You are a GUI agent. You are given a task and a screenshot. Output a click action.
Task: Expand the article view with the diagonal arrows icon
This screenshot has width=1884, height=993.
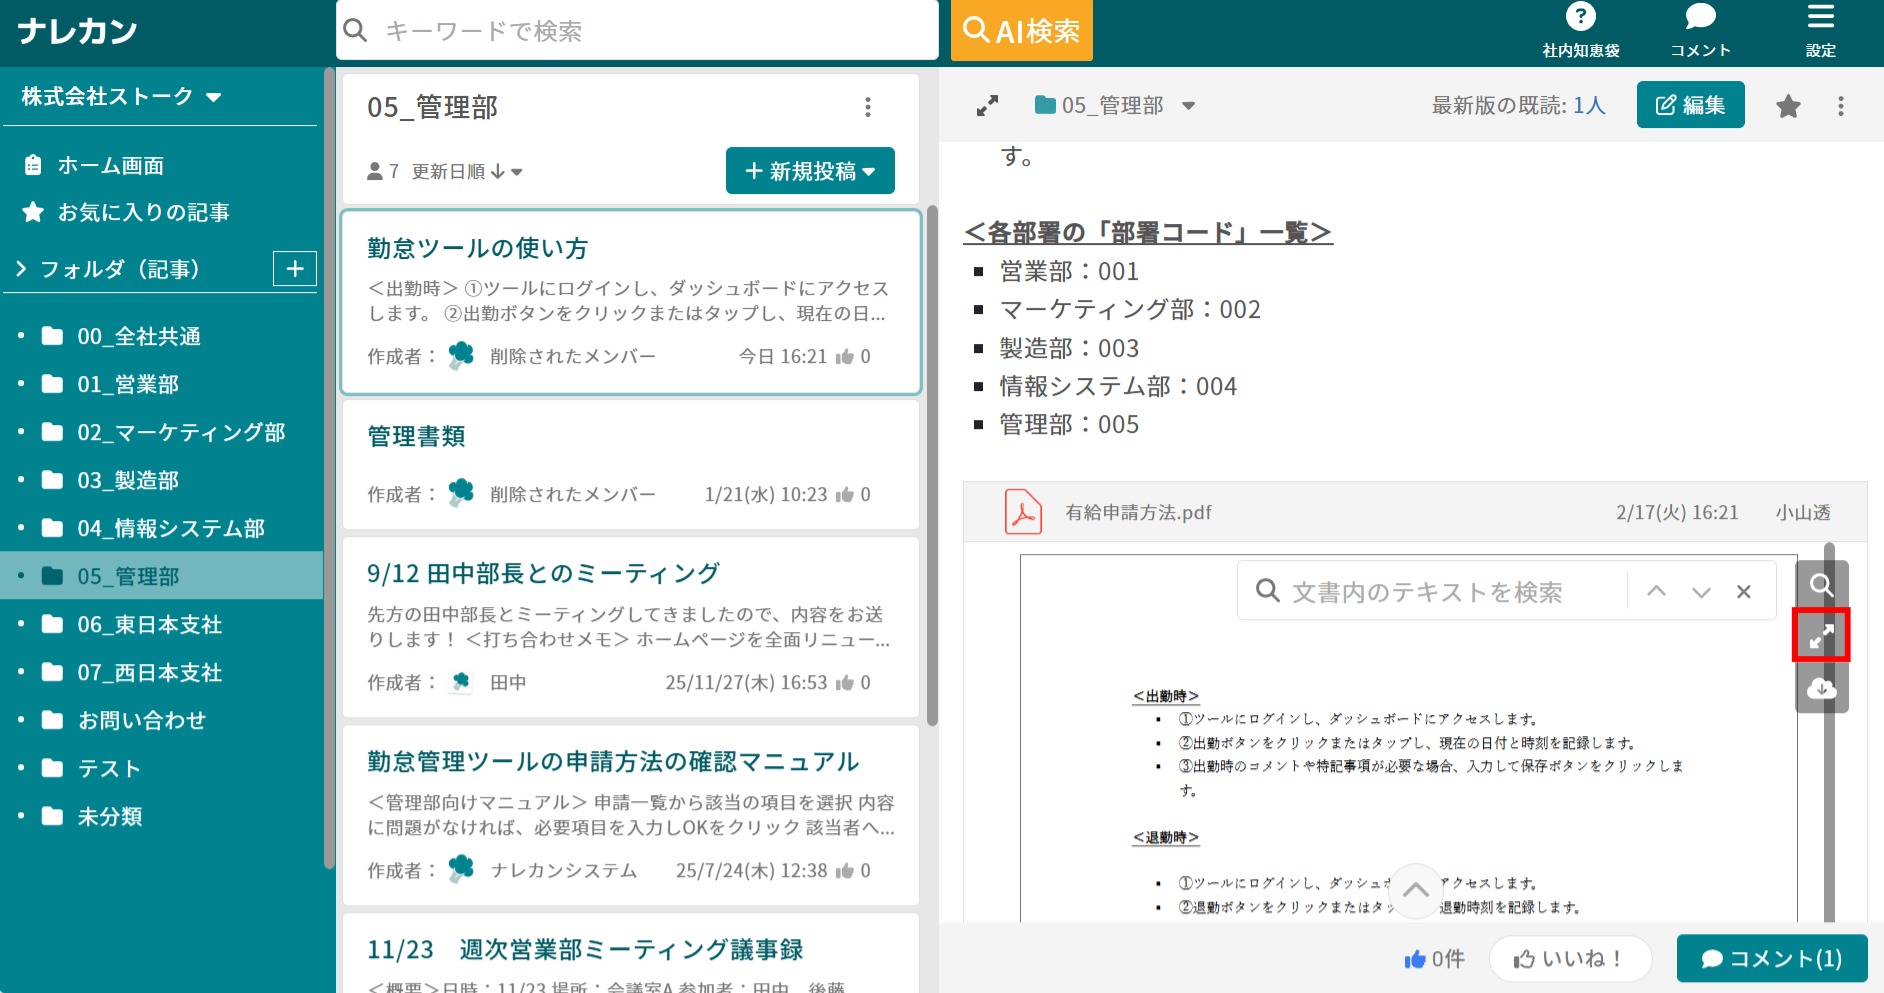click(x=988, y=104)
